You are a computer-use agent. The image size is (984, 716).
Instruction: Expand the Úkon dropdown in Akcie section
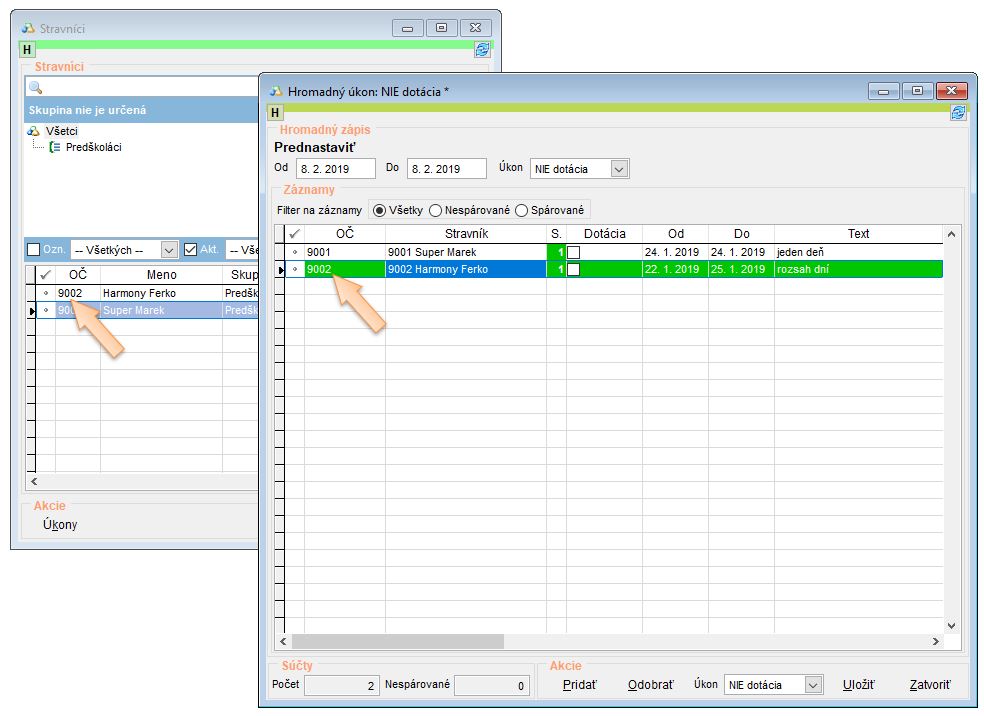812,685
